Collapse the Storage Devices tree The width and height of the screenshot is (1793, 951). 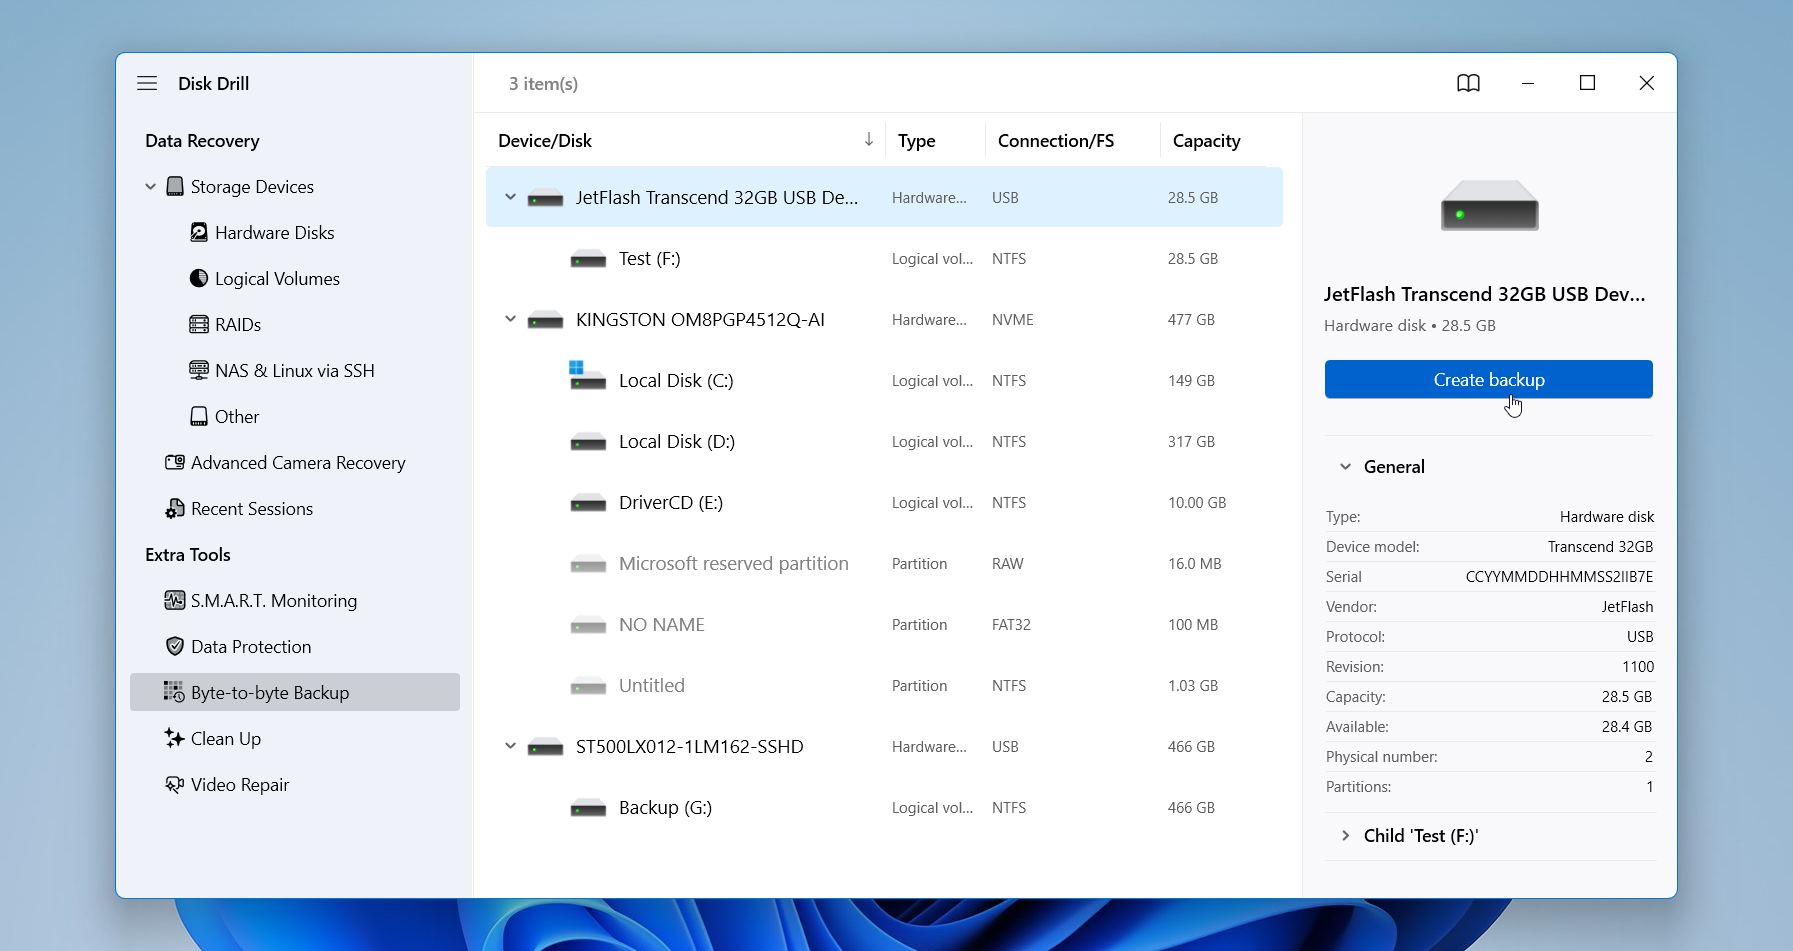tap(151, 186)
